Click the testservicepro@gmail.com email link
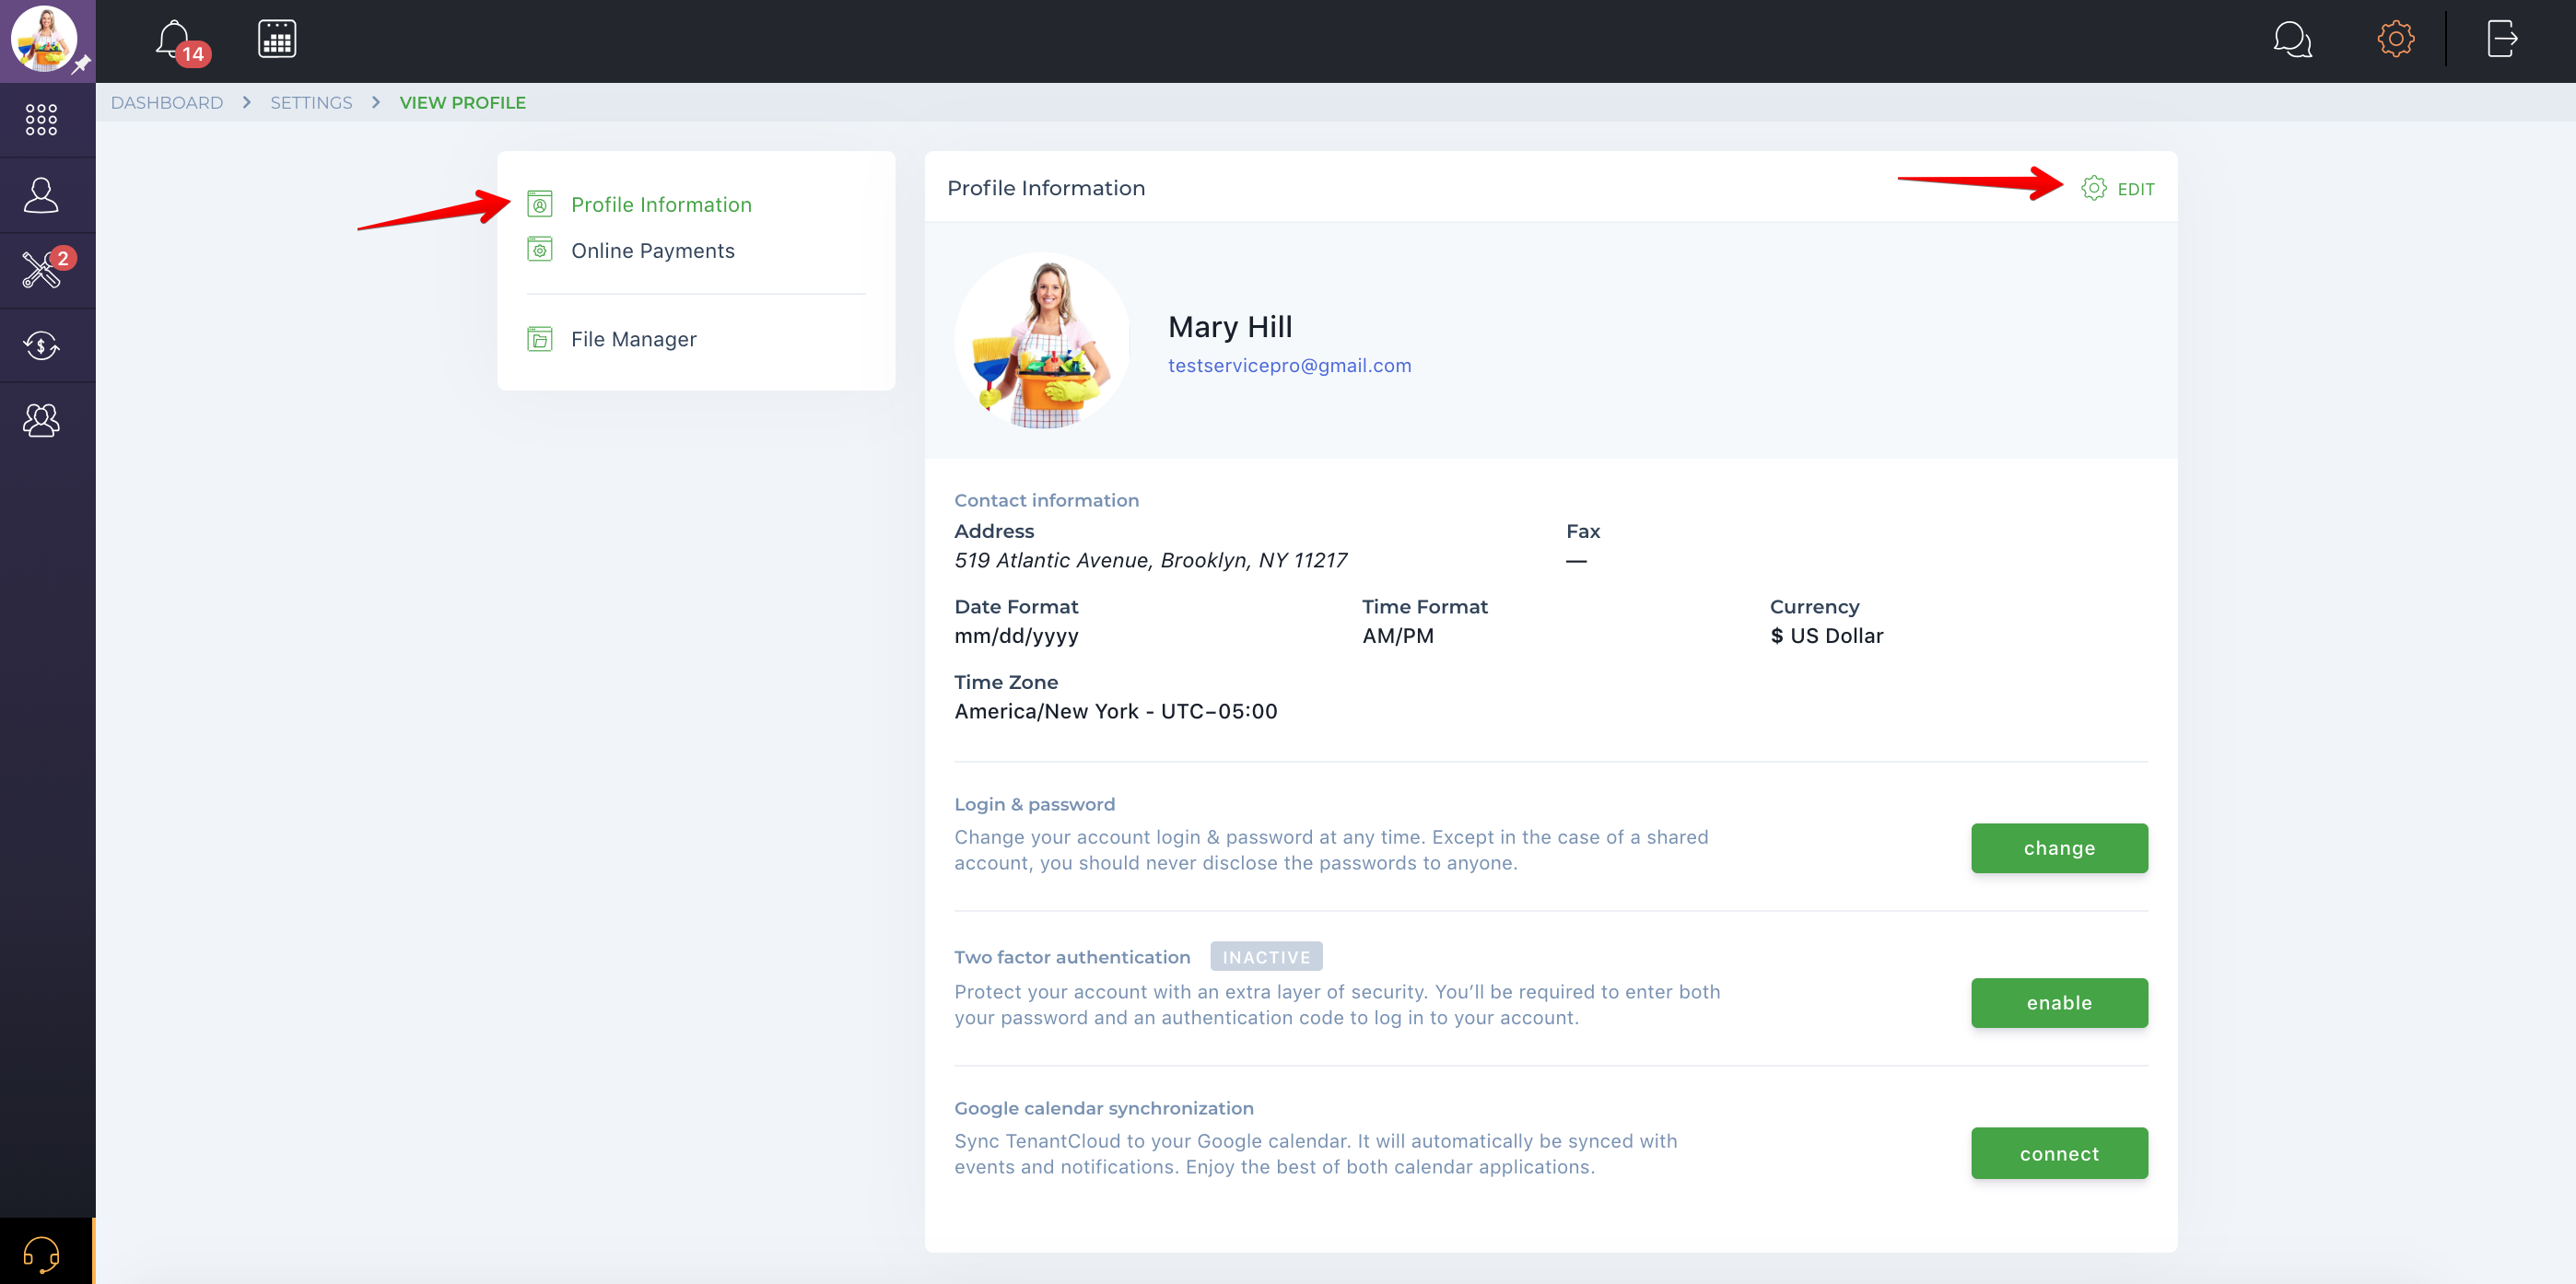The height and width of the screenshot is (1284, 2576). click(x=1289, y=366)
